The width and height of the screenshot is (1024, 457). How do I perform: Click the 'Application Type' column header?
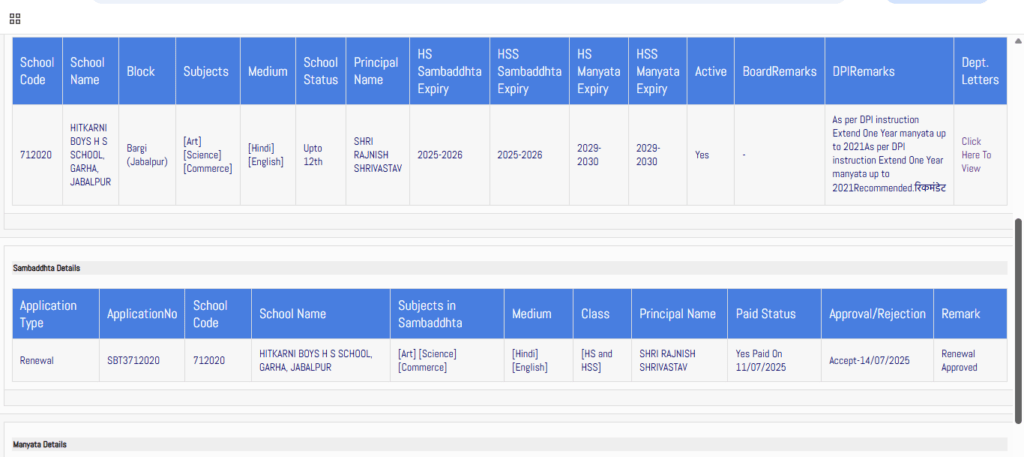pos(55,313)
